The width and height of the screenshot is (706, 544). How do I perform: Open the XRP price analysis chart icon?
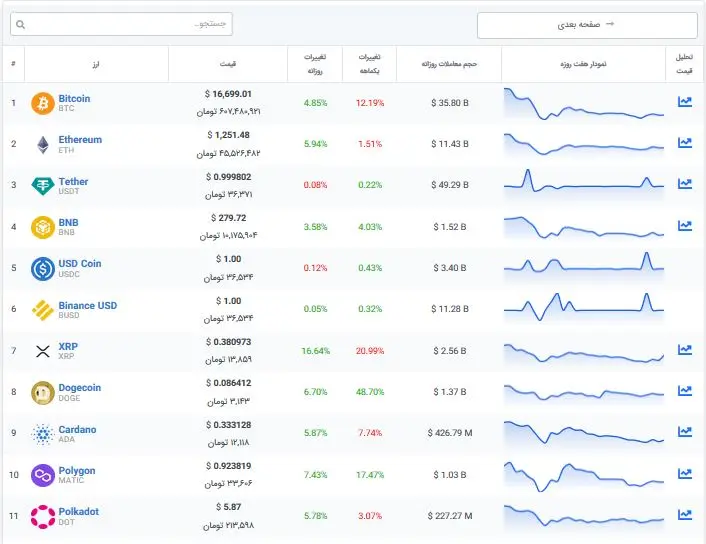click(x=684, y=349)
